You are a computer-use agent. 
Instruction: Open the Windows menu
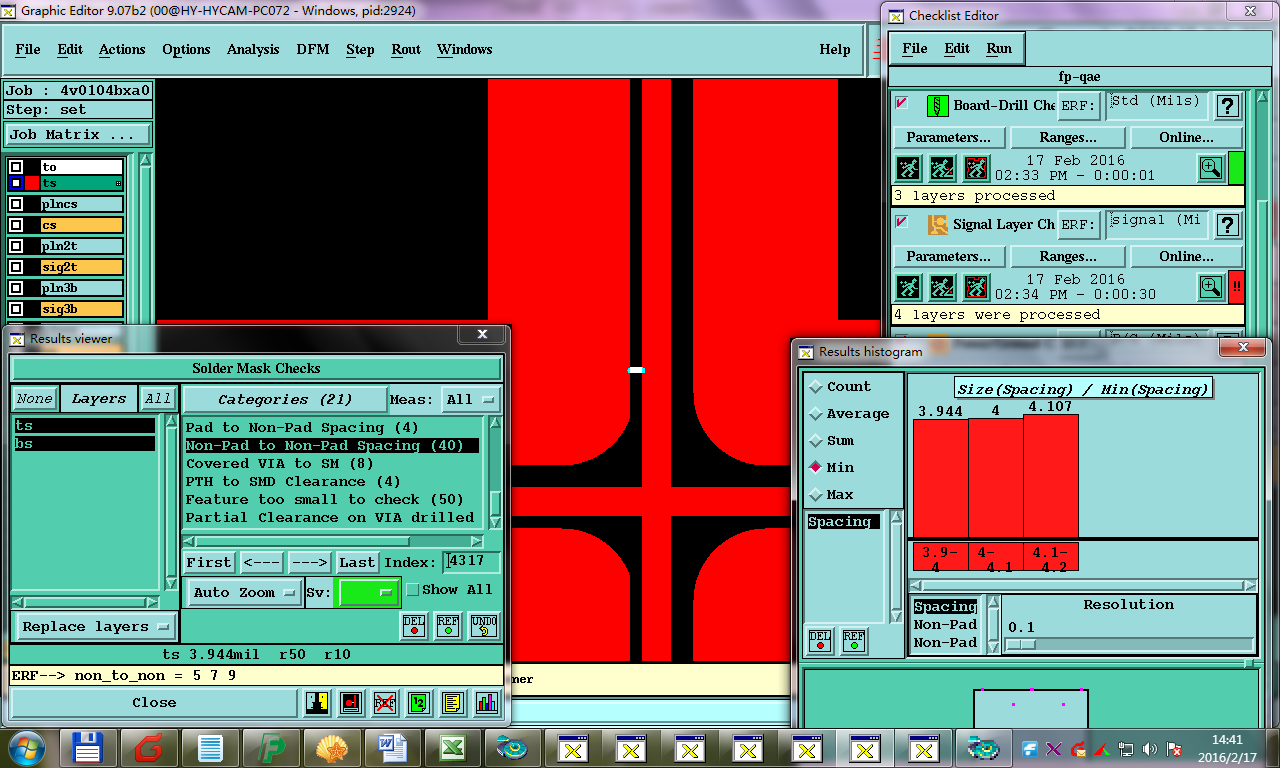(x=464, y=49)
